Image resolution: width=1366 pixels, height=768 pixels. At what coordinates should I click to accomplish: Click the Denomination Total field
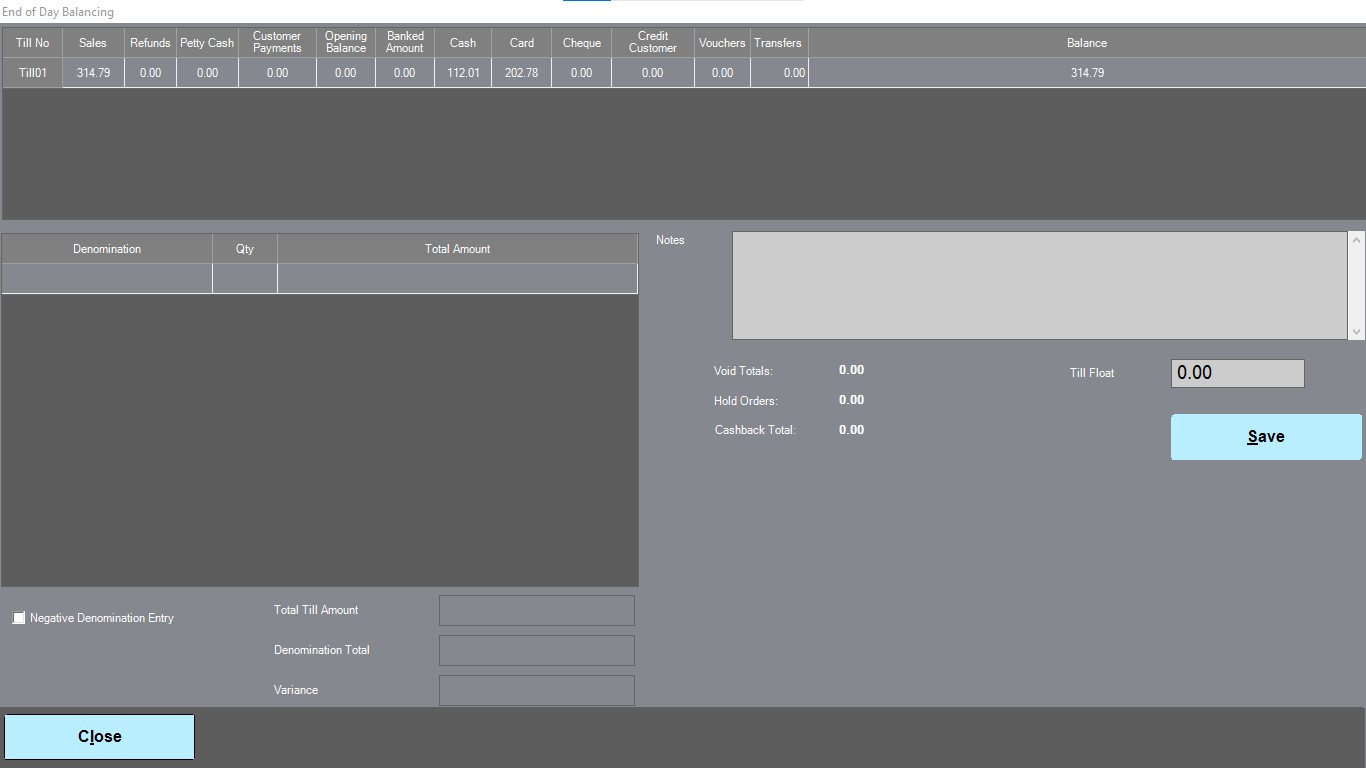(x=536, y=650)
